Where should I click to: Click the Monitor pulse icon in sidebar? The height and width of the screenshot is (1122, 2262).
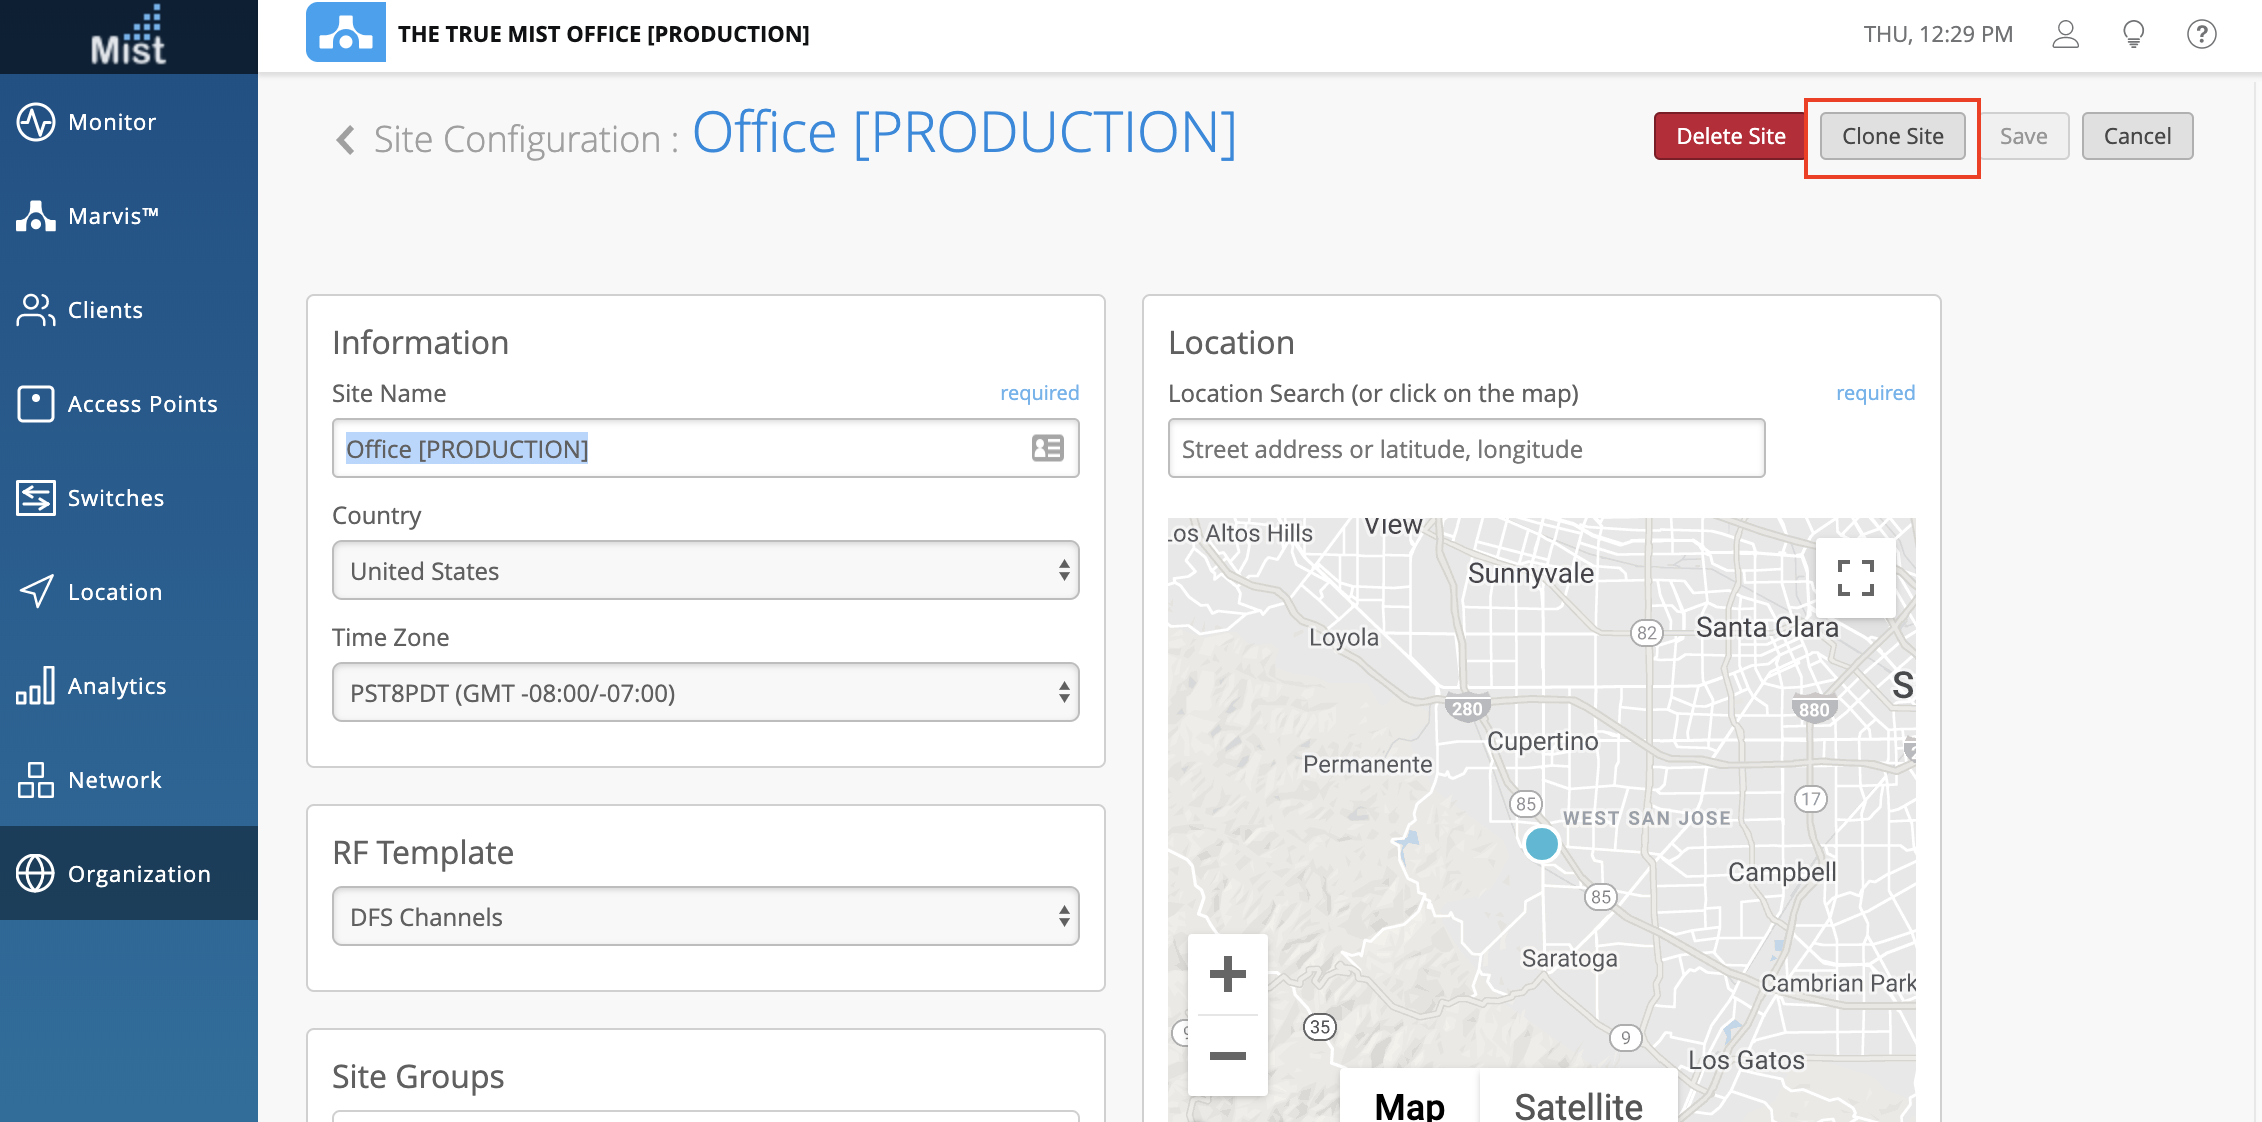click(x=36, y=122)
